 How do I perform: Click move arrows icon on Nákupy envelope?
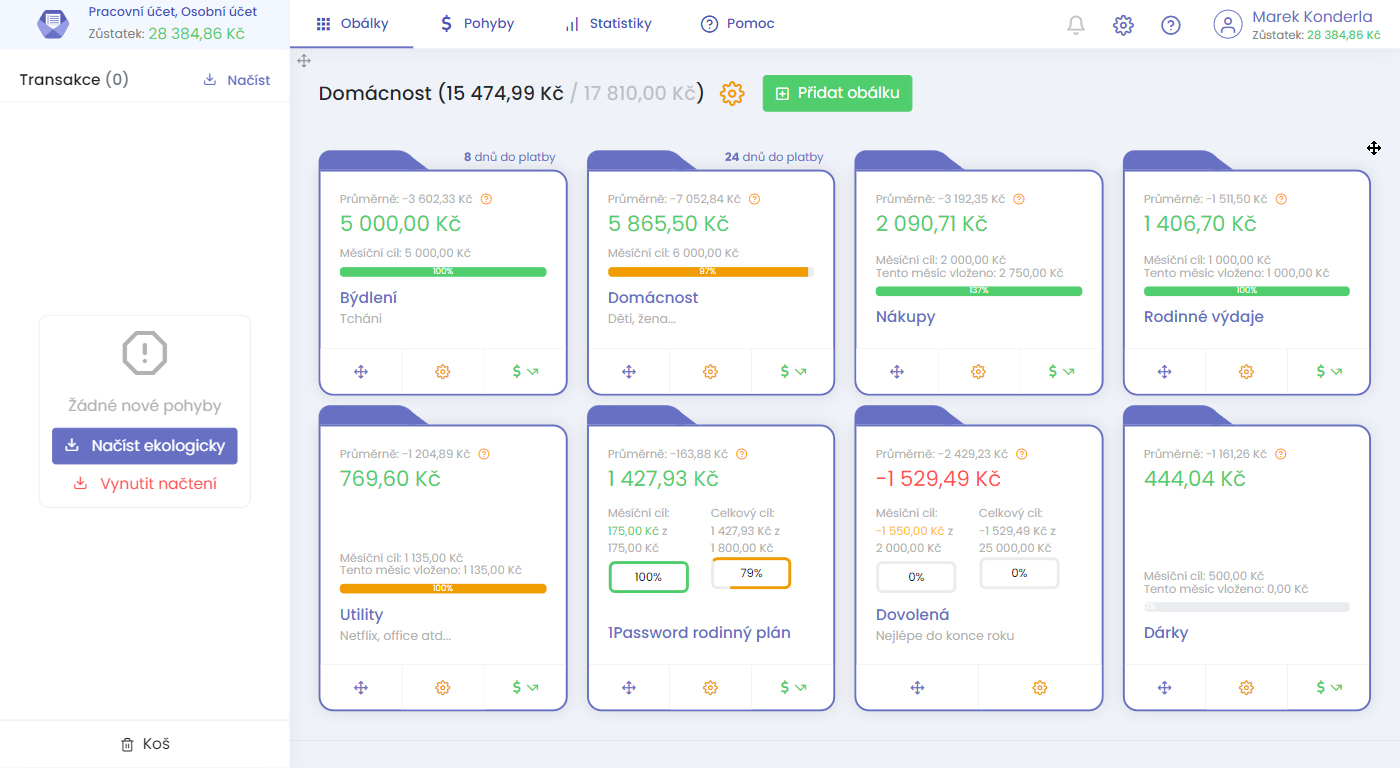click(897, 372)
